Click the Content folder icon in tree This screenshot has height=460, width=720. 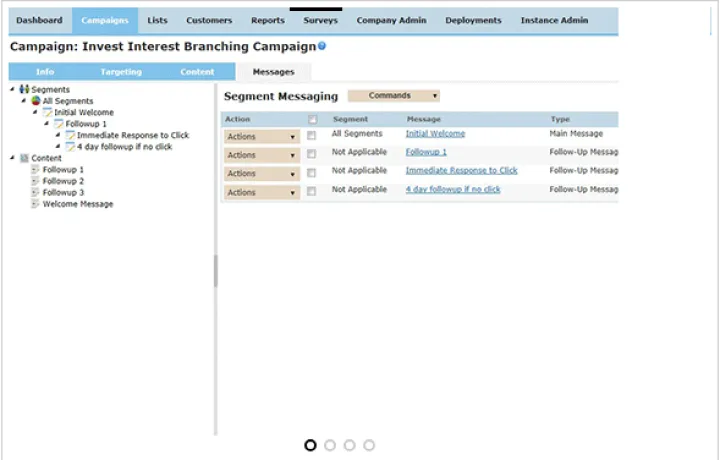[24, 158]
